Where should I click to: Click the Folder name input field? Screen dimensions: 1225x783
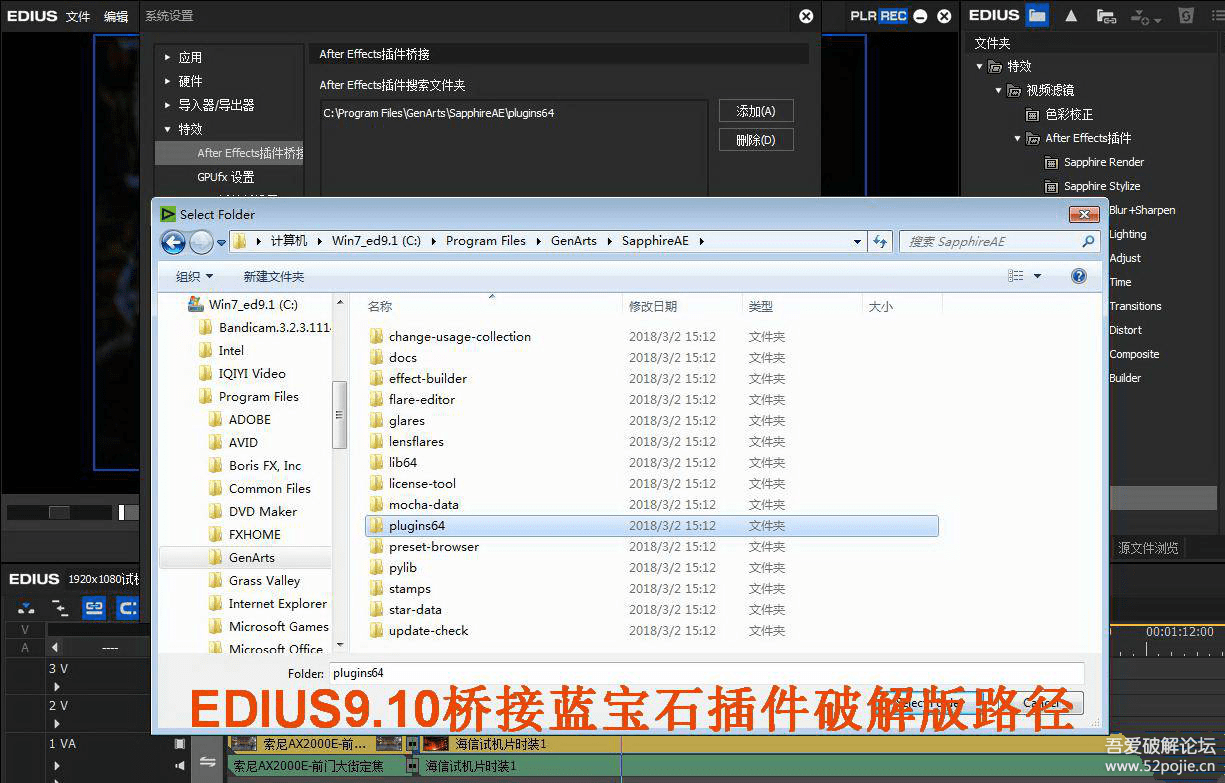pos(706,673)
